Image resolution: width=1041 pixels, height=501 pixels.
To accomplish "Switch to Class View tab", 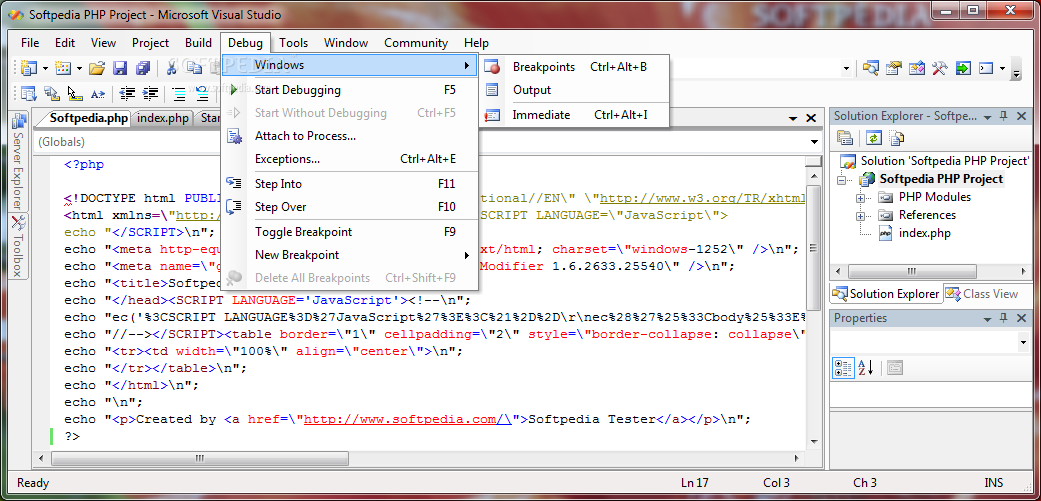I will click(x=983, y=293).
